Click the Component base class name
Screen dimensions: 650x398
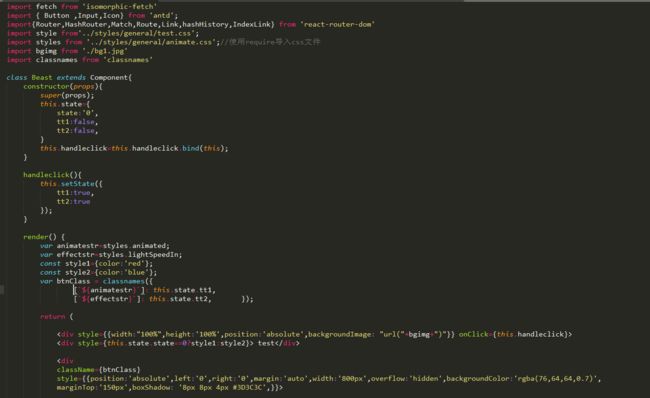(x=109, y=78)
